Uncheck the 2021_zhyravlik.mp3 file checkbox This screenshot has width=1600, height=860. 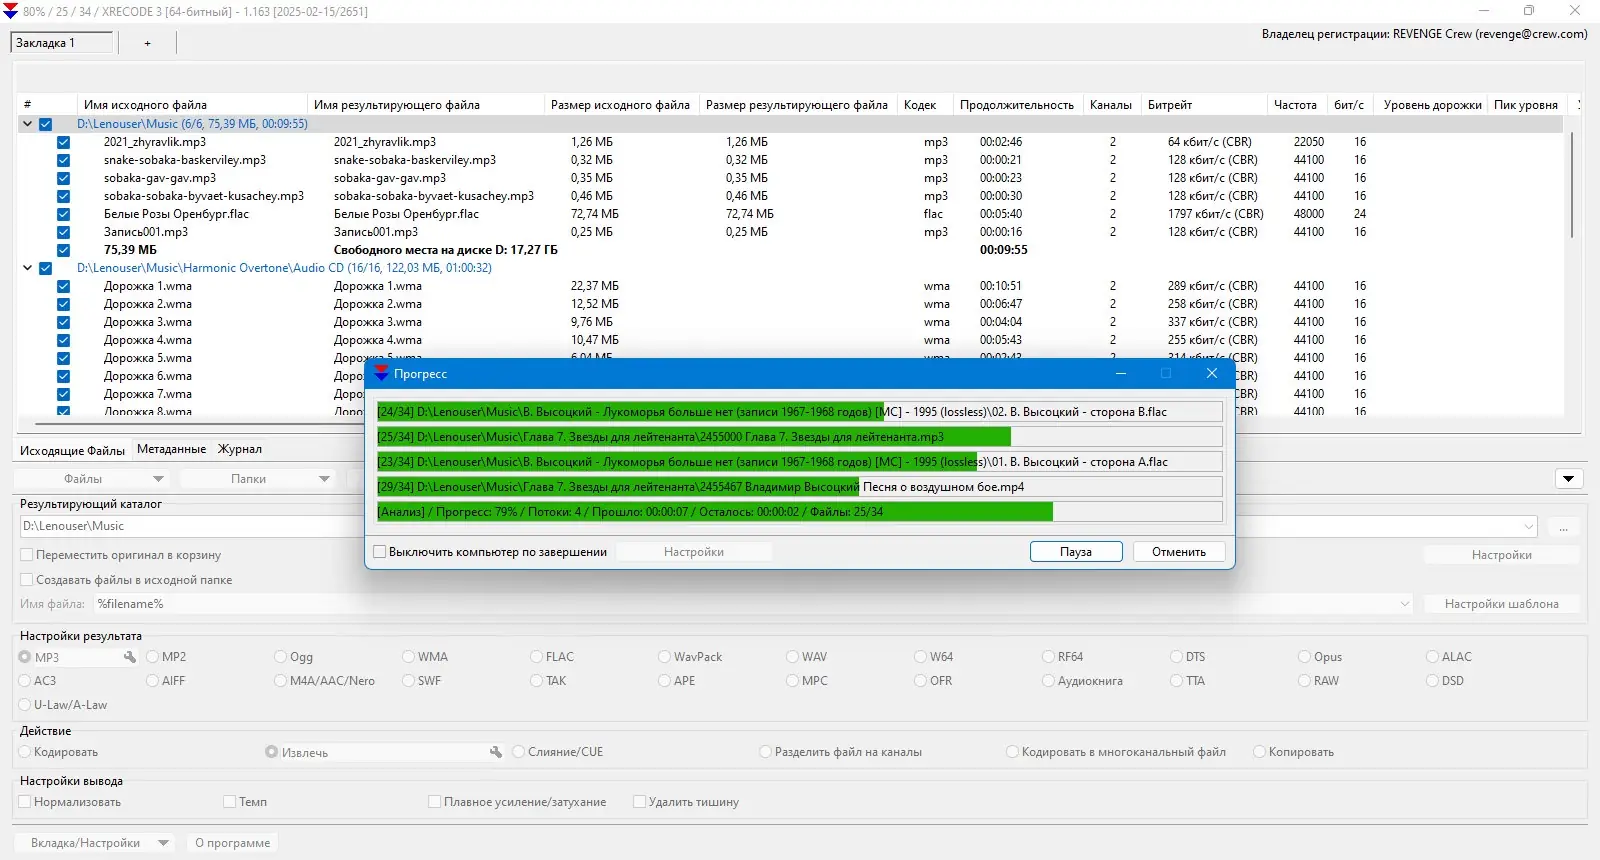[x=63, y=142]
